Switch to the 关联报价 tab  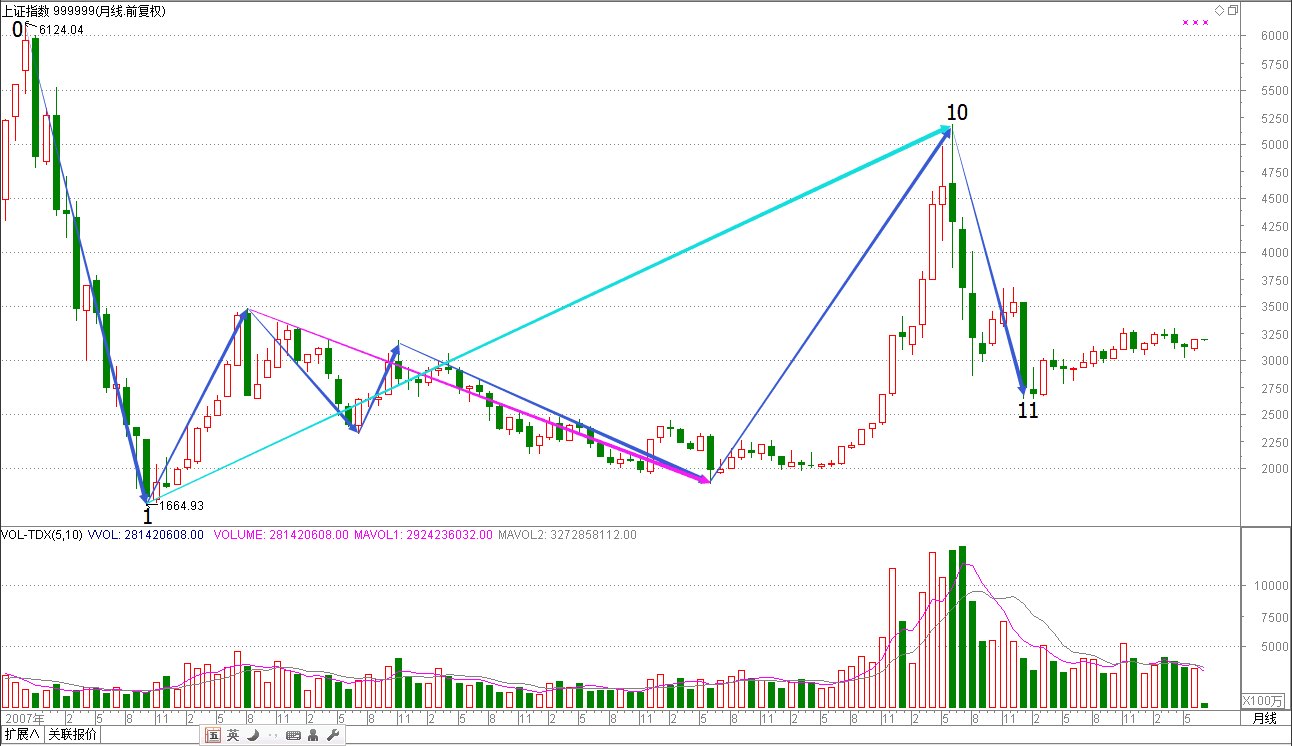(x=73, y=735)
